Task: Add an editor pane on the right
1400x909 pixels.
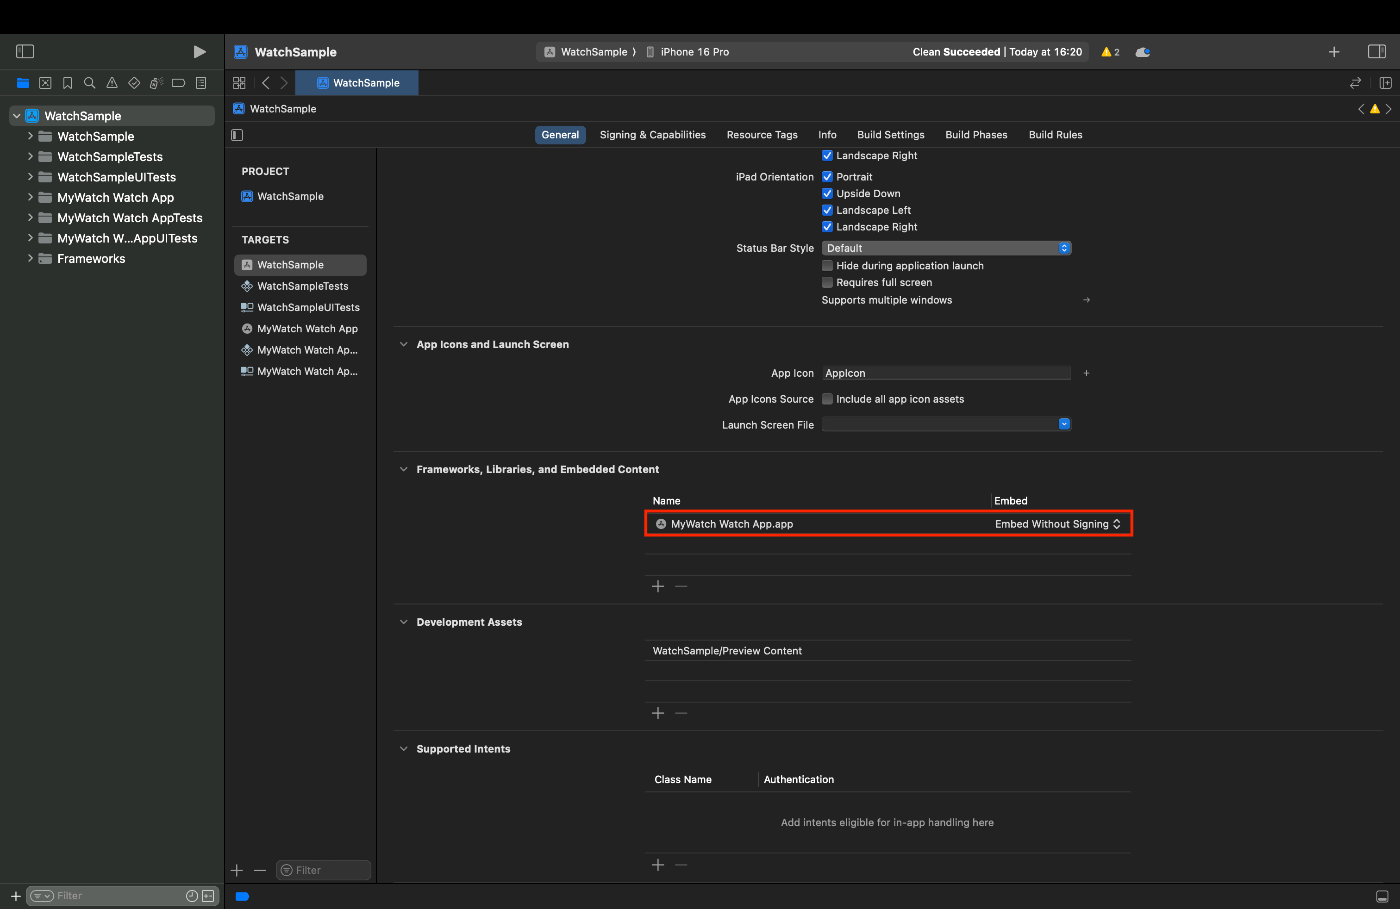Action: tap(1385, 83)
